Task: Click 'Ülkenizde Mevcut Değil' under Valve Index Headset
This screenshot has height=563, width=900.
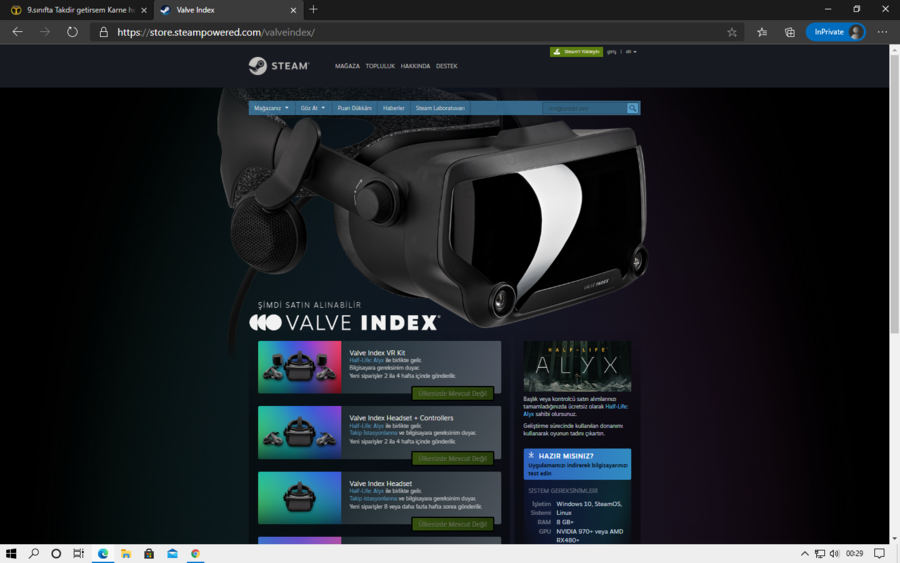Action: [x=453, y=524]
